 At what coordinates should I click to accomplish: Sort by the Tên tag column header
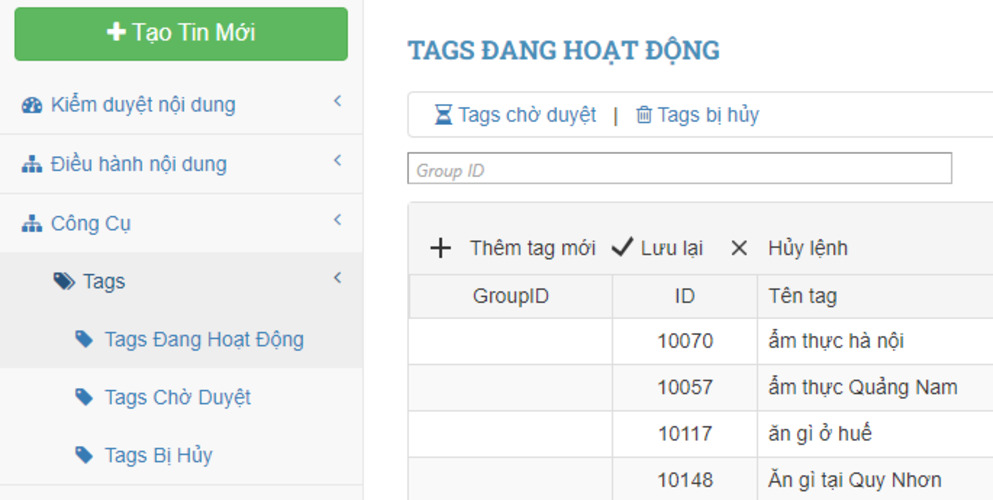pos(803,296)
